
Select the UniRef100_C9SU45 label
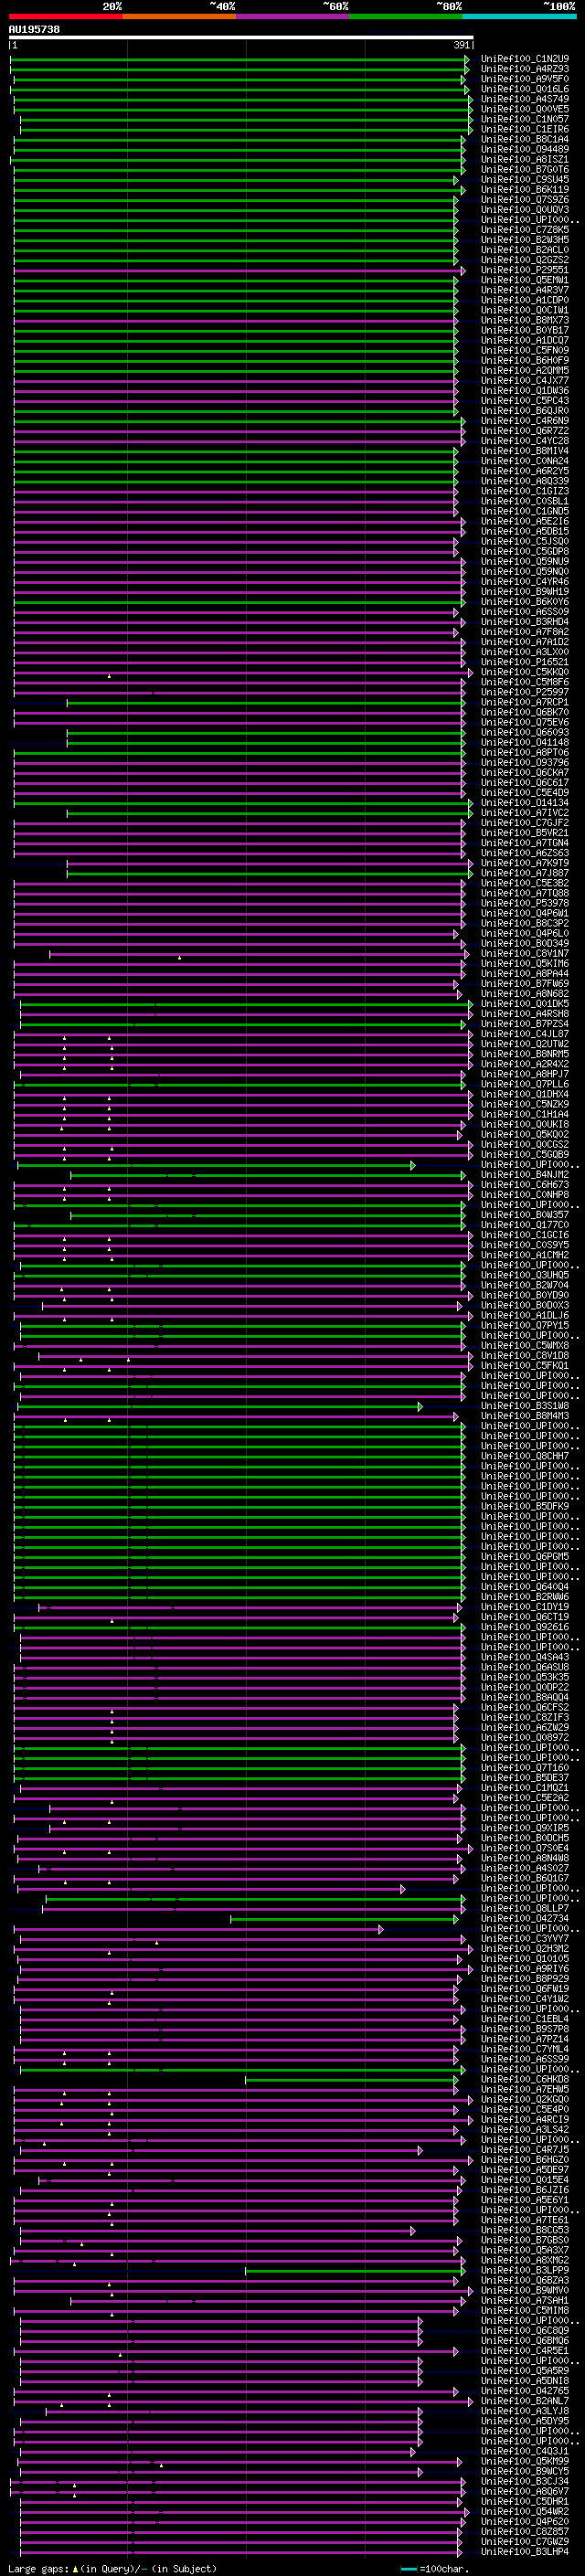tap(525, 179)
